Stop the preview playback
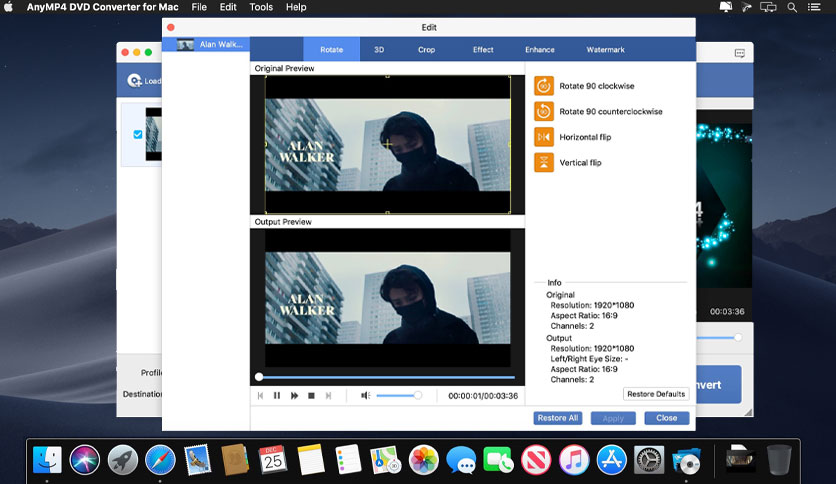This screenshot has height=484, width=836. [311, 396]
